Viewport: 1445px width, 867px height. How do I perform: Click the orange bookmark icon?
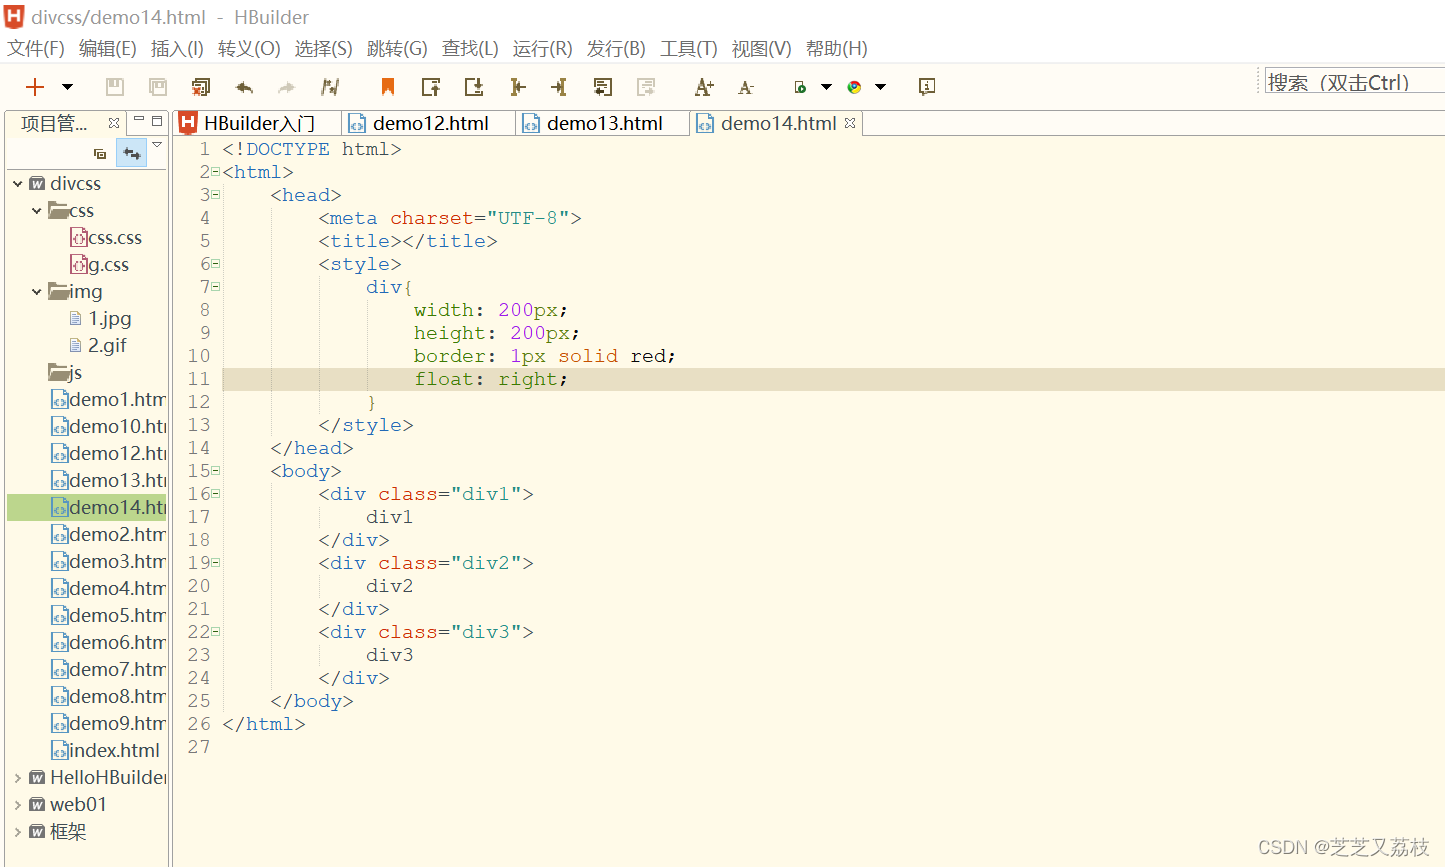click(x=388, y=87)
